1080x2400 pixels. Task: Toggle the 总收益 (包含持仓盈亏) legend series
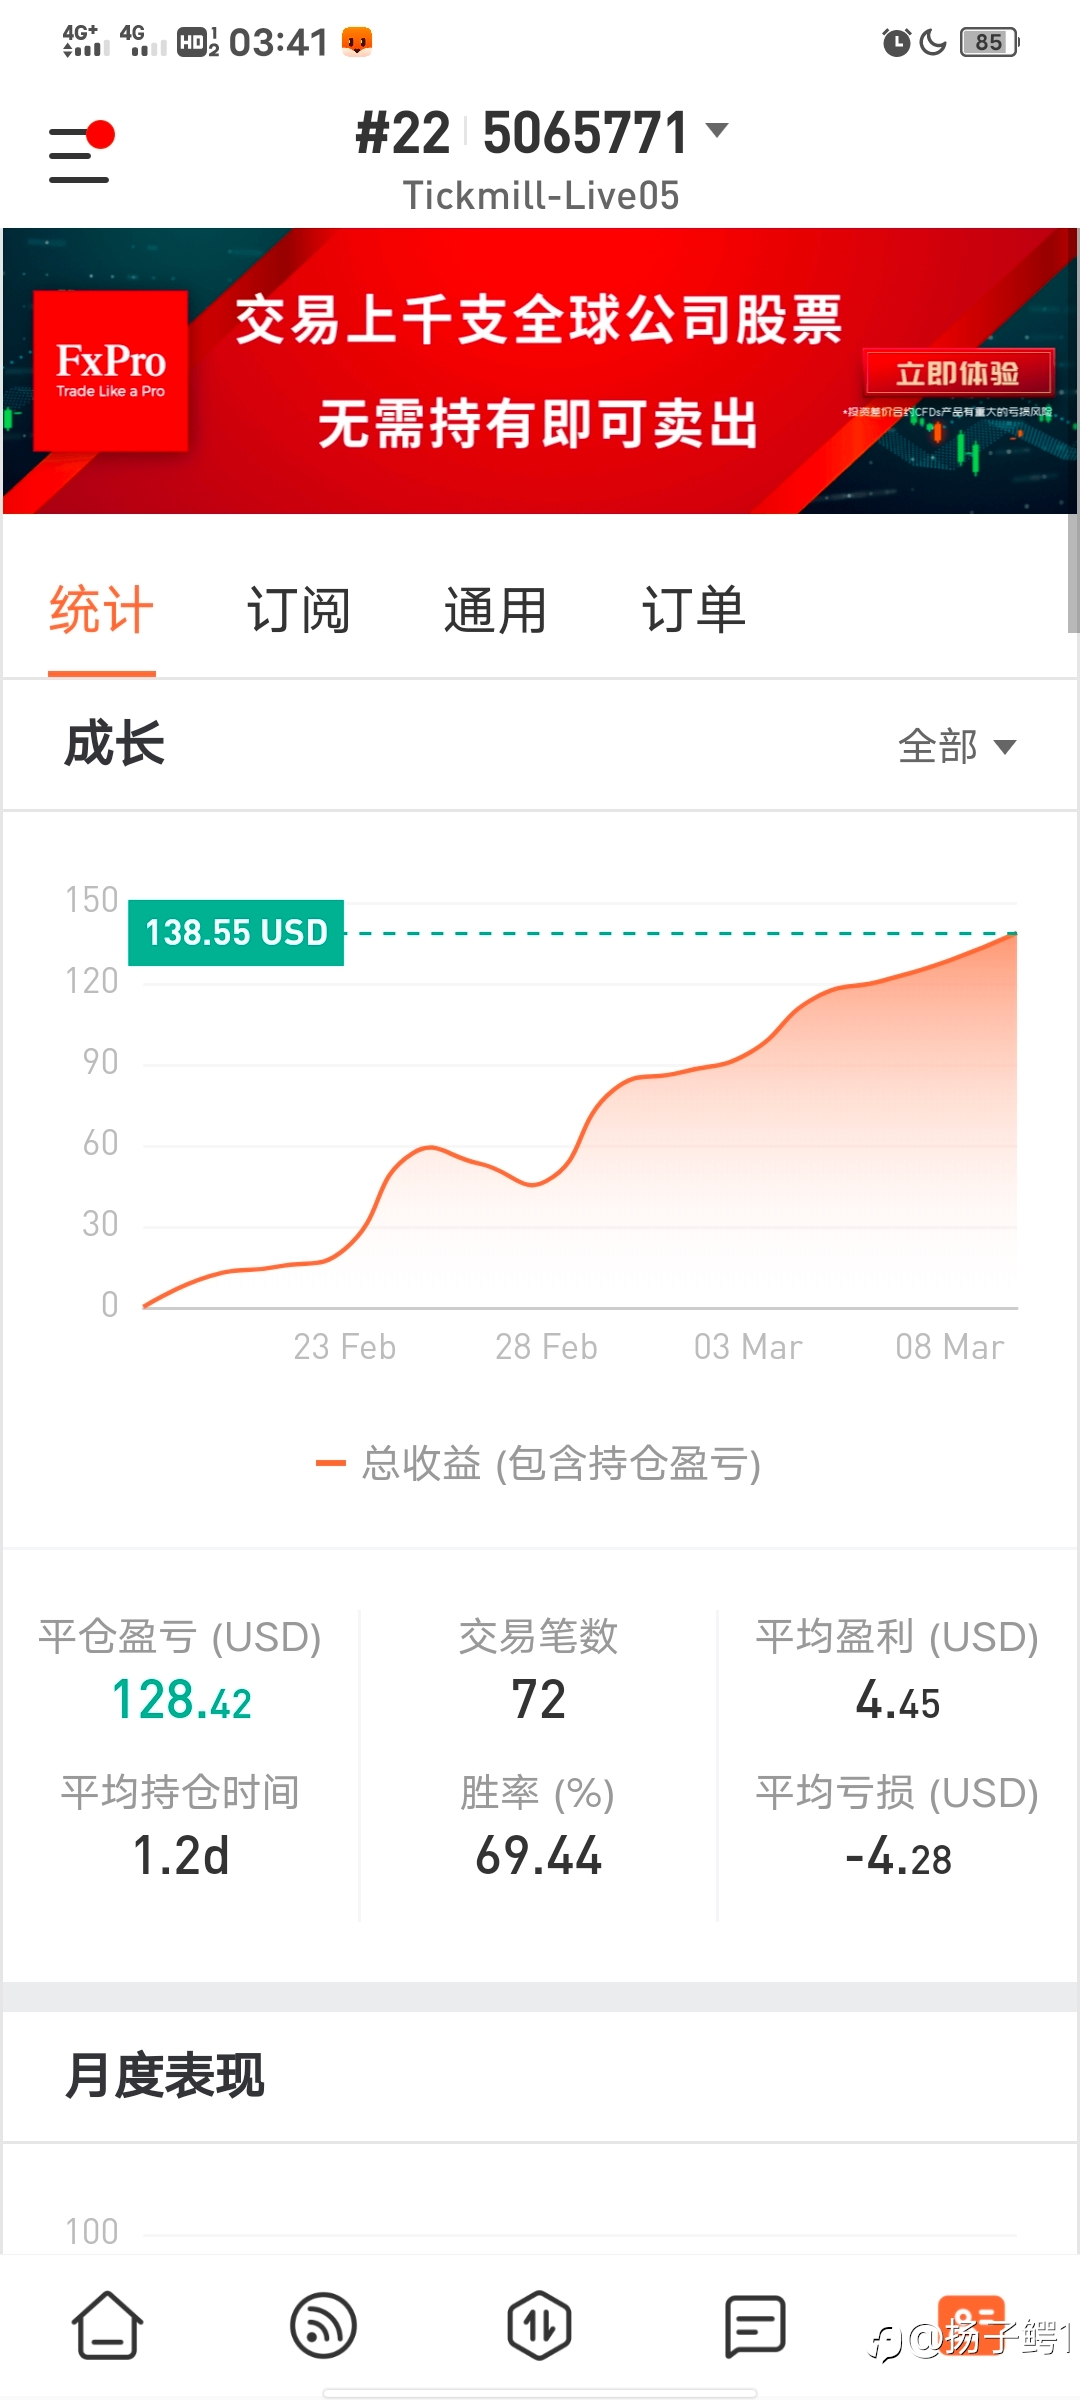(538, 1464)
